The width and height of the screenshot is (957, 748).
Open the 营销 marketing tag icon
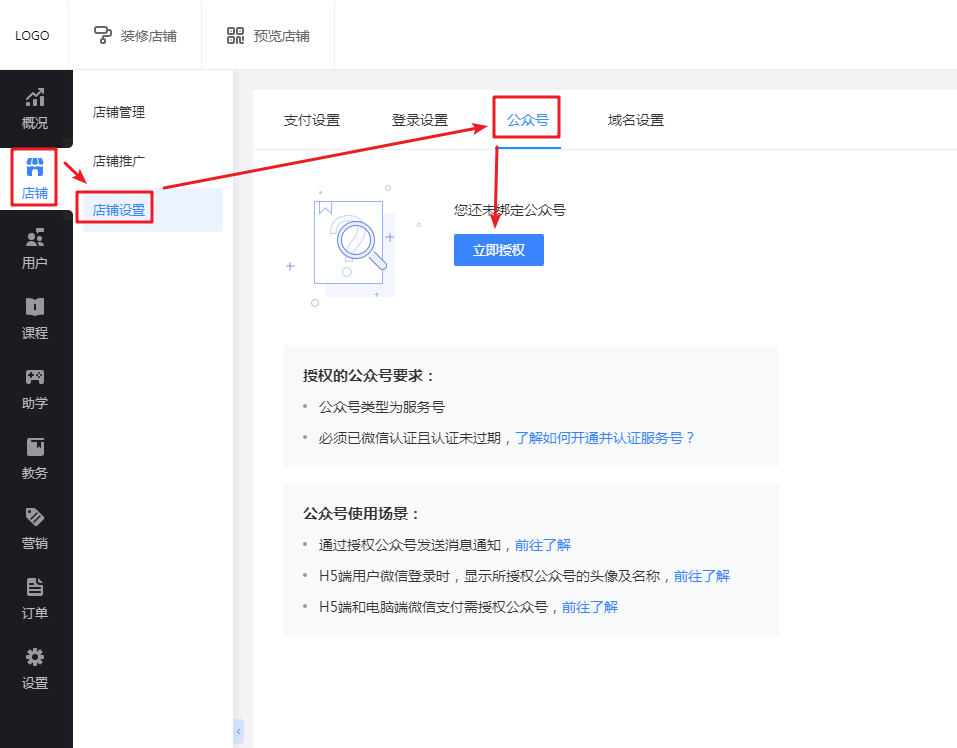click(35, 517)
